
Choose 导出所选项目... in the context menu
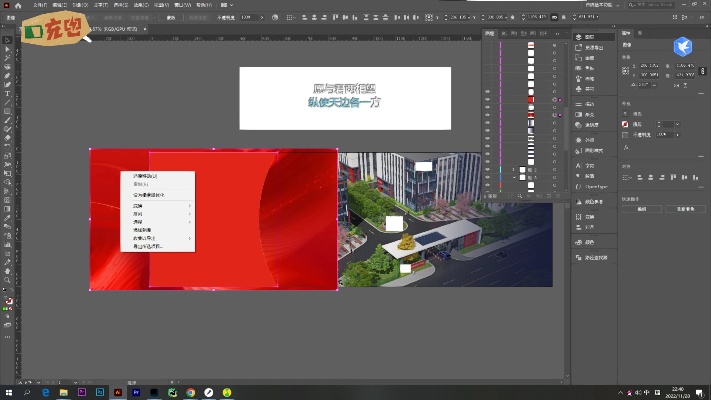pyautogui.click(x=158, y=247)
